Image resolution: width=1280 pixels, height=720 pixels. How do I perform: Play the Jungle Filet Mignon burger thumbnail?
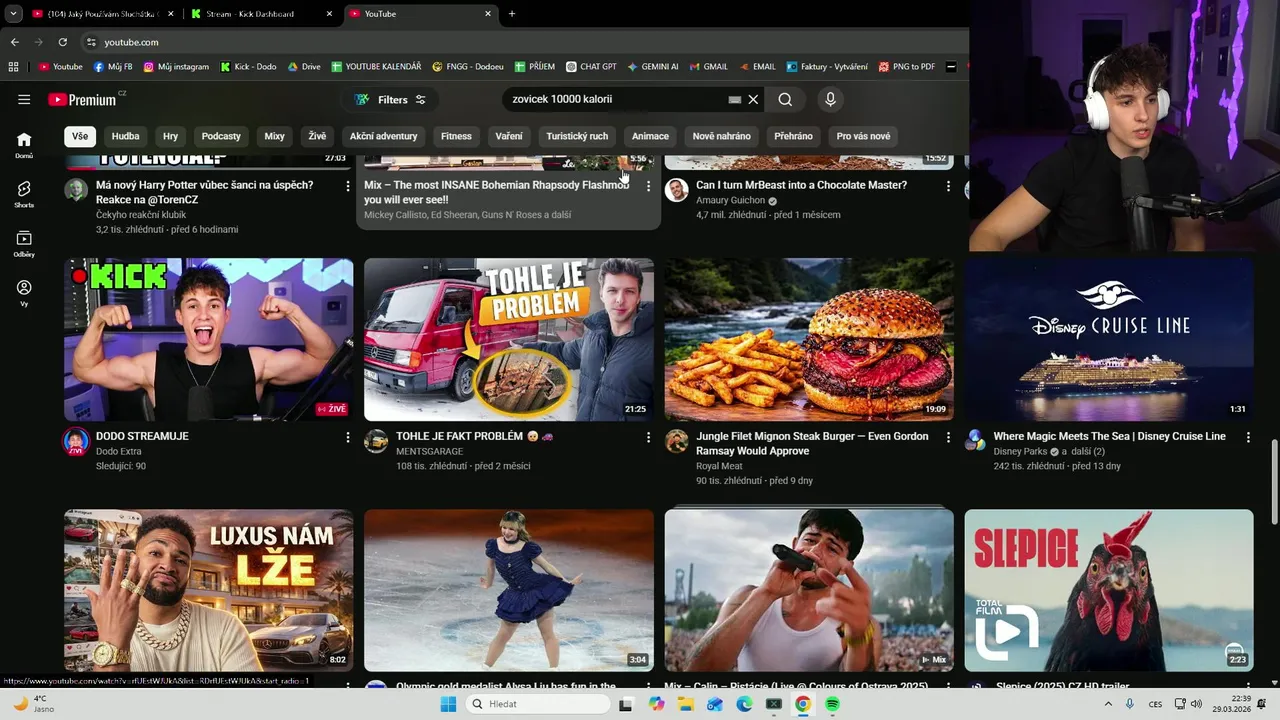809,340
